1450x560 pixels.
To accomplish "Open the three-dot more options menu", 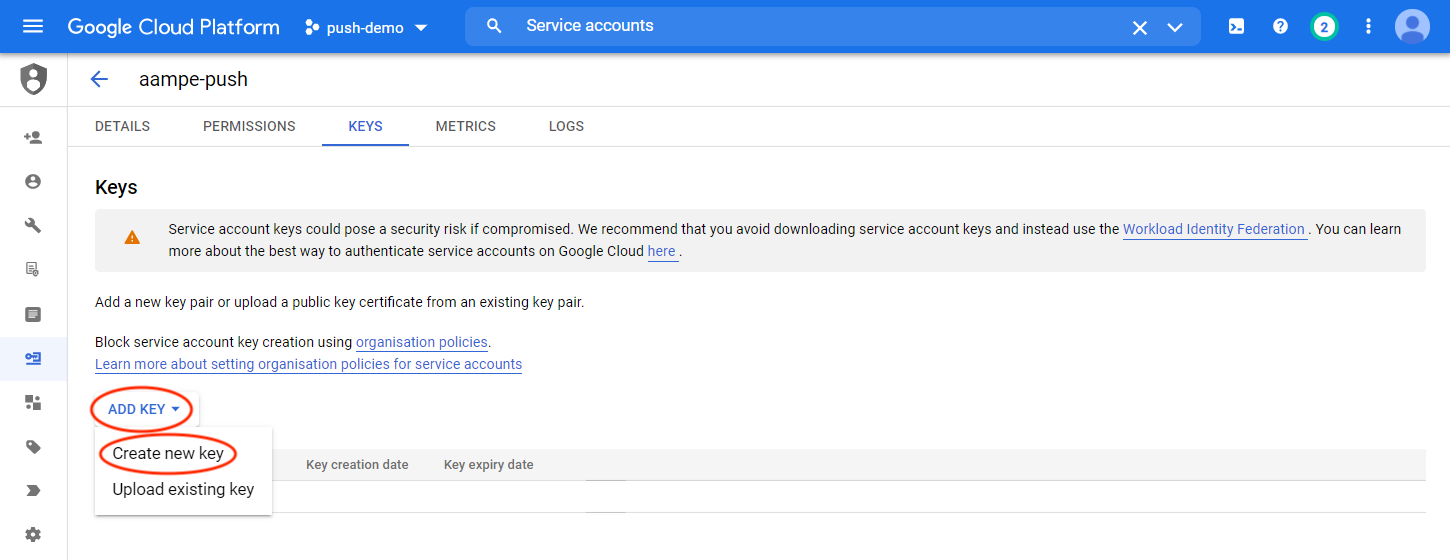I will [1368, 27].
